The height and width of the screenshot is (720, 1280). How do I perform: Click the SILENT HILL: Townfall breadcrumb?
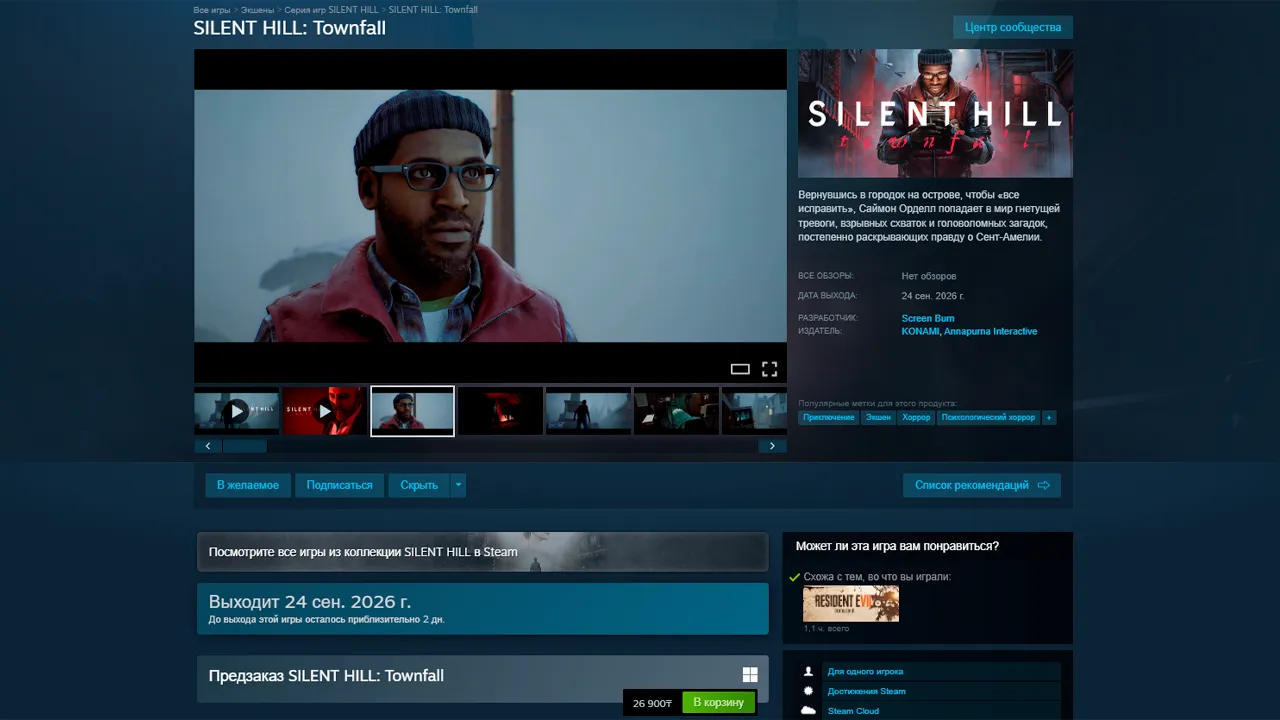tap(433, 10)
